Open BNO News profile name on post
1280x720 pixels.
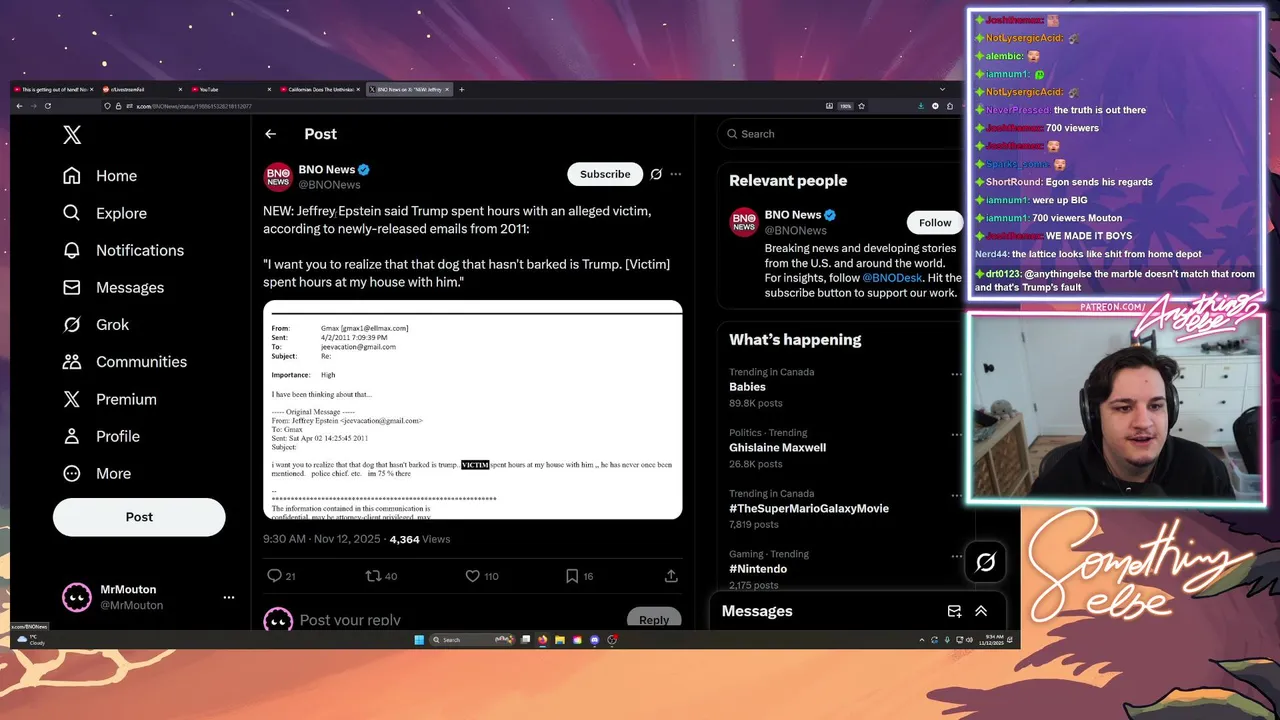coord(326,170)
